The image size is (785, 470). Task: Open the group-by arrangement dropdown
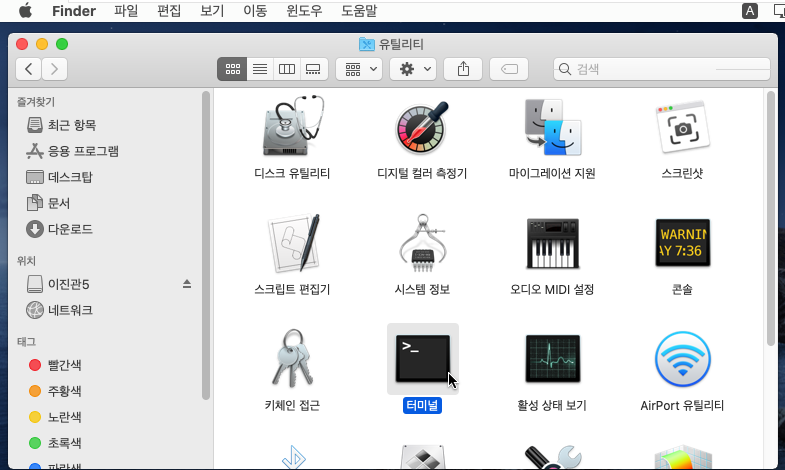point(359,69)
